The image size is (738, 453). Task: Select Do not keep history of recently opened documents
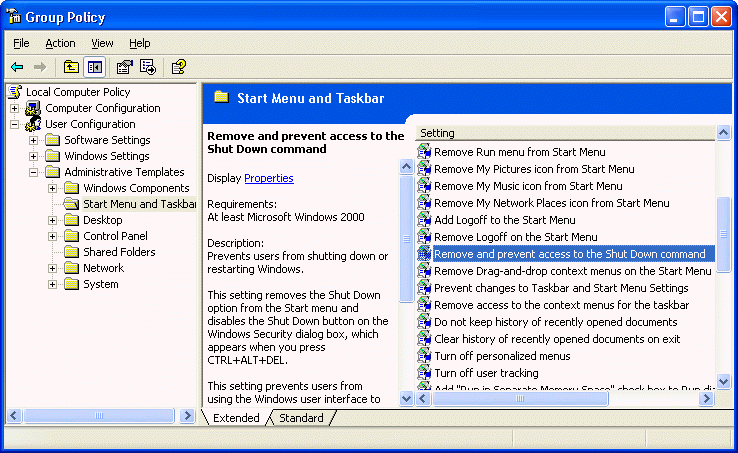555,322
